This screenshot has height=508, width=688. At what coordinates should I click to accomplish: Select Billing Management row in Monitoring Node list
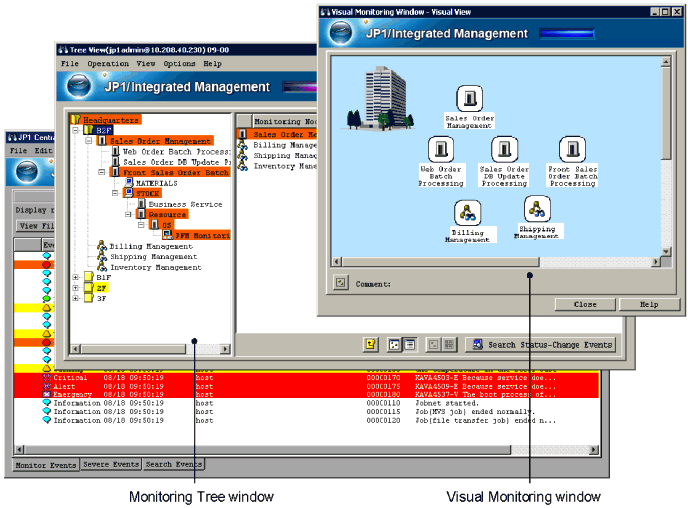(277, 145)
